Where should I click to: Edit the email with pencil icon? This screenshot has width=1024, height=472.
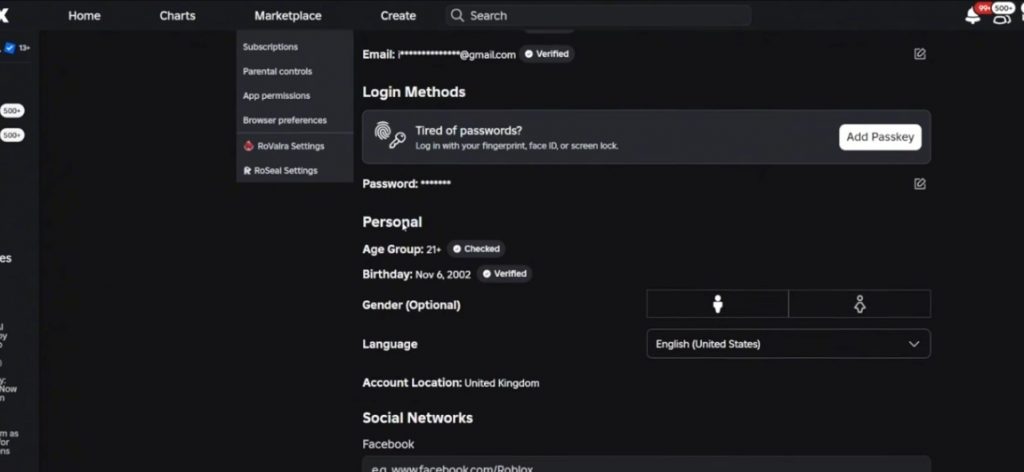click(x=920, y=54)
